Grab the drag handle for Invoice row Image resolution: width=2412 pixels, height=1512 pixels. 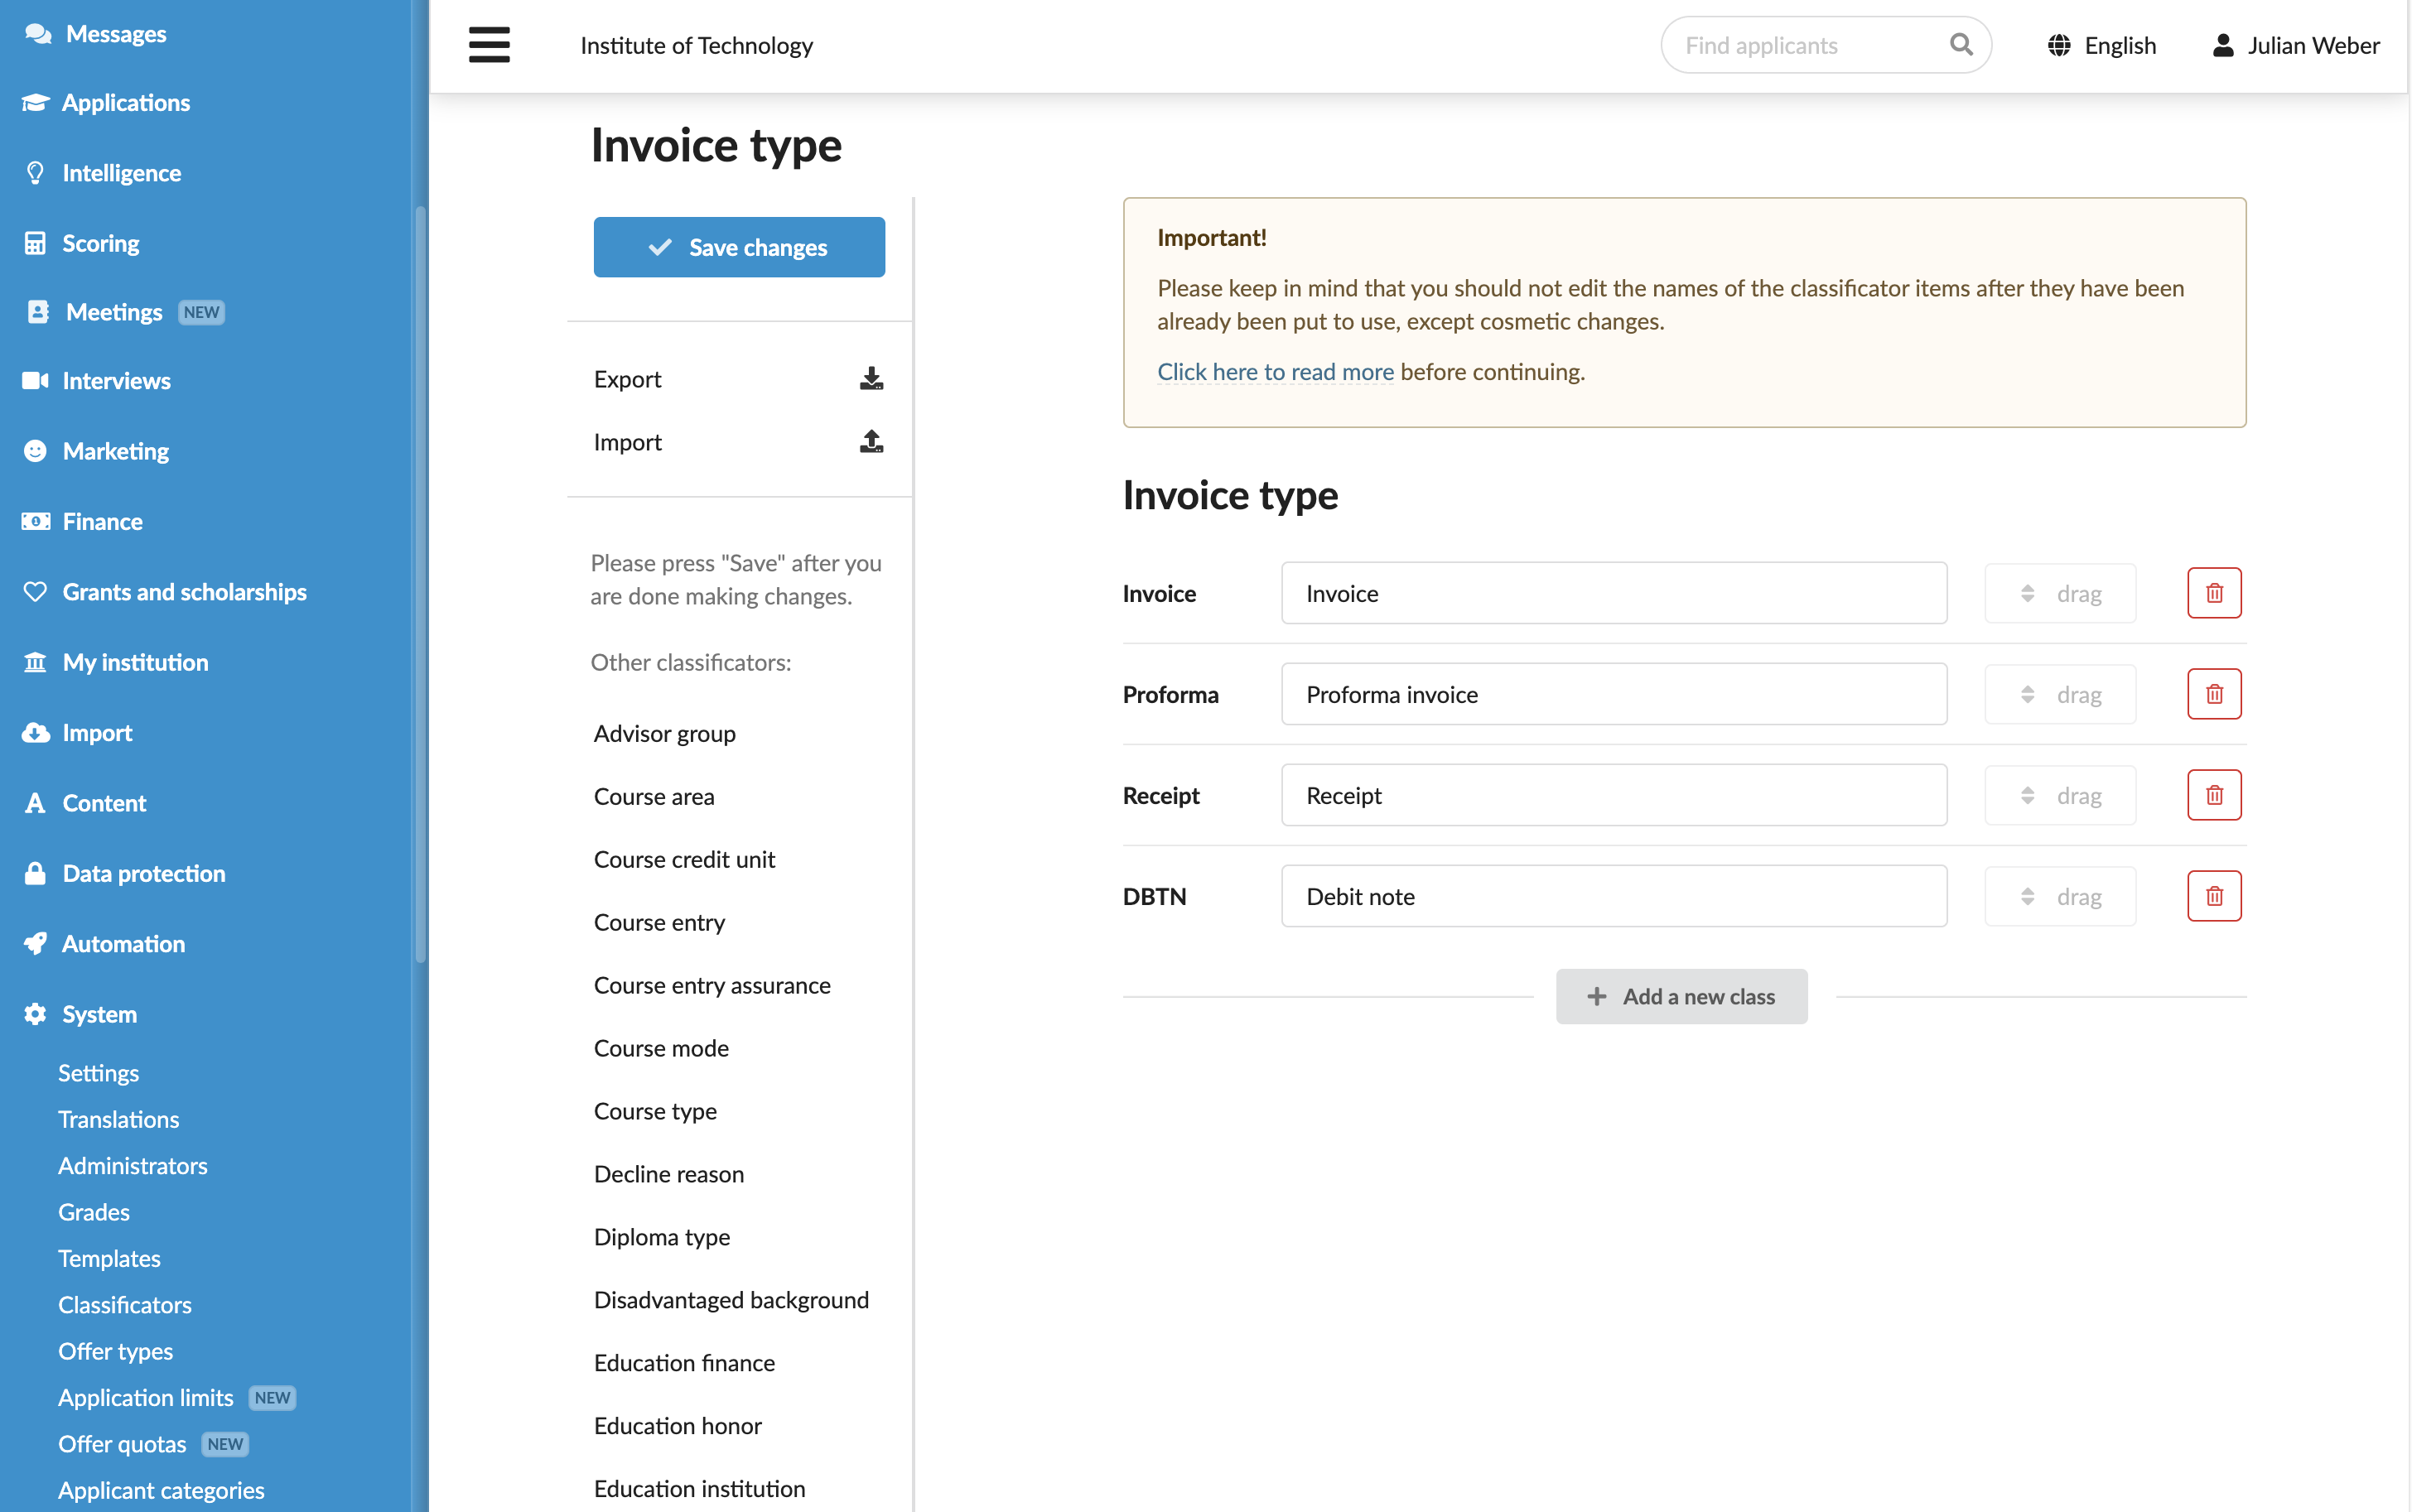2059,593
